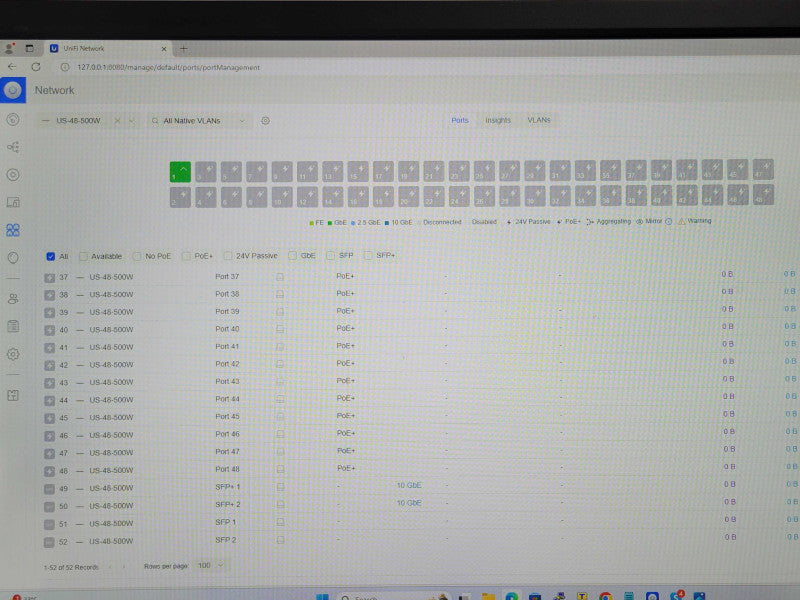Open the Admins people icon in the sidebar
800x600 pixels.
[x=13, y=299]
